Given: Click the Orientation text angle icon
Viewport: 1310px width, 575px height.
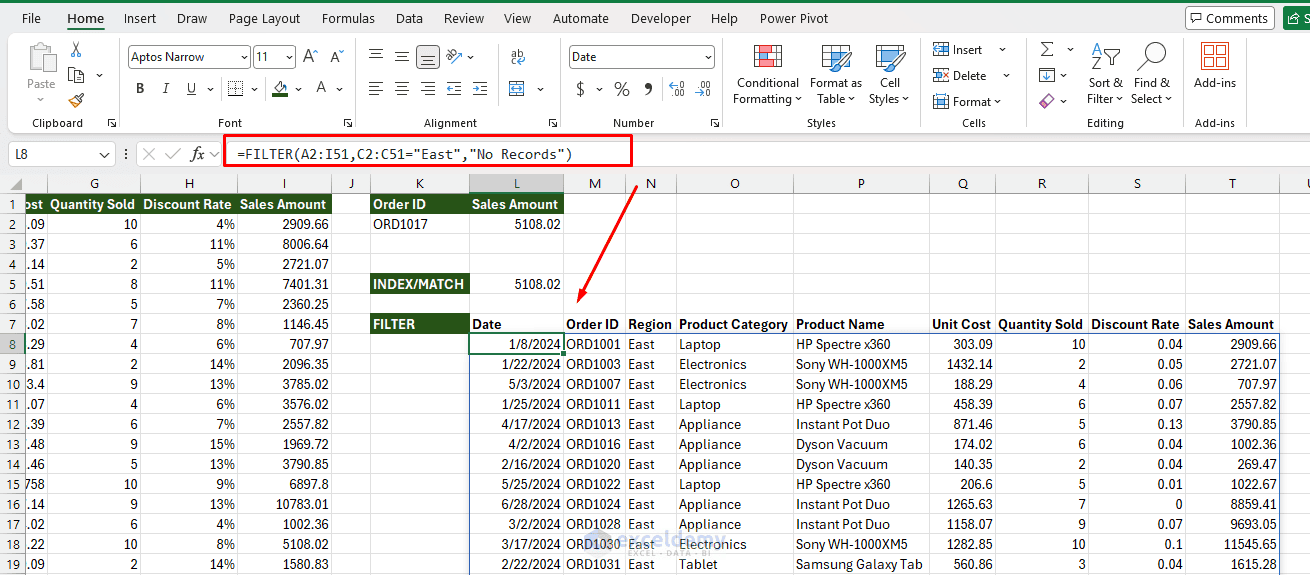Looking at the screenshot, I should point(454,57).
